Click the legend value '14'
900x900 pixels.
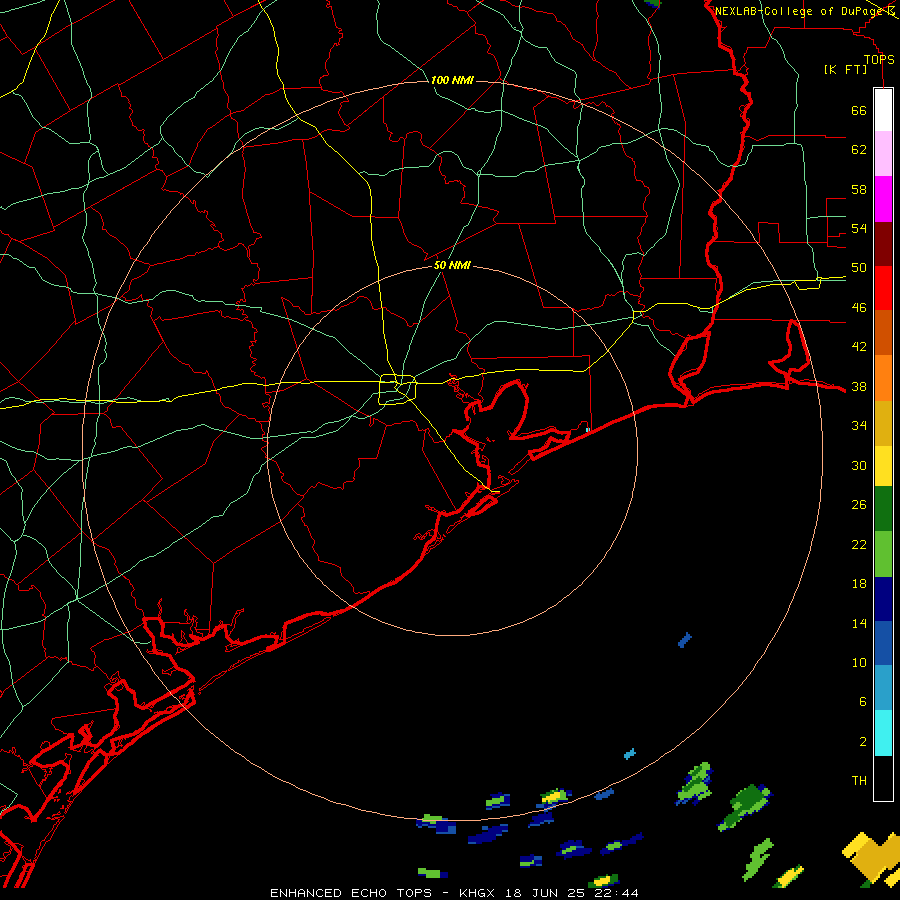pos(859,623)
